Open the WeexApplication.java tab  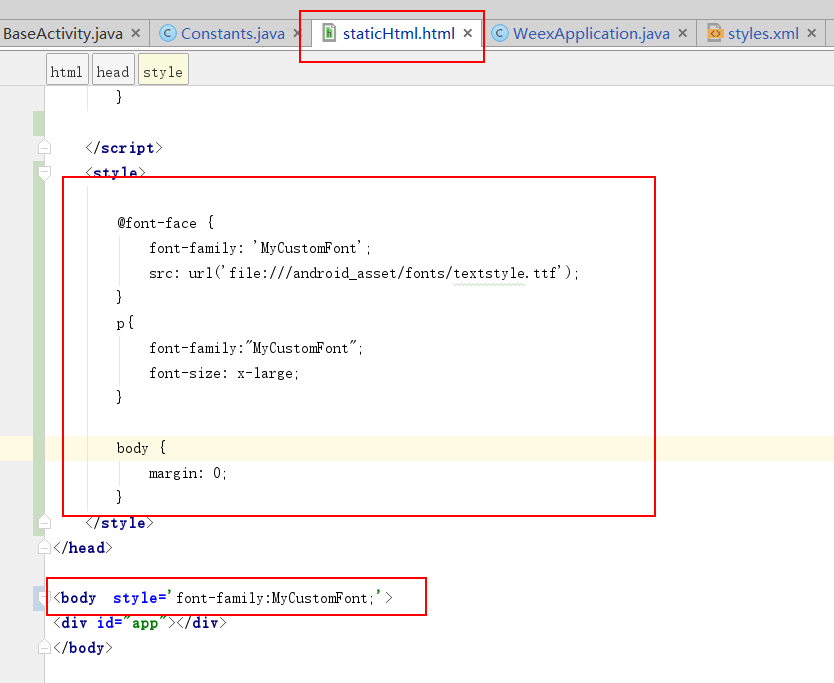[591, 34]
